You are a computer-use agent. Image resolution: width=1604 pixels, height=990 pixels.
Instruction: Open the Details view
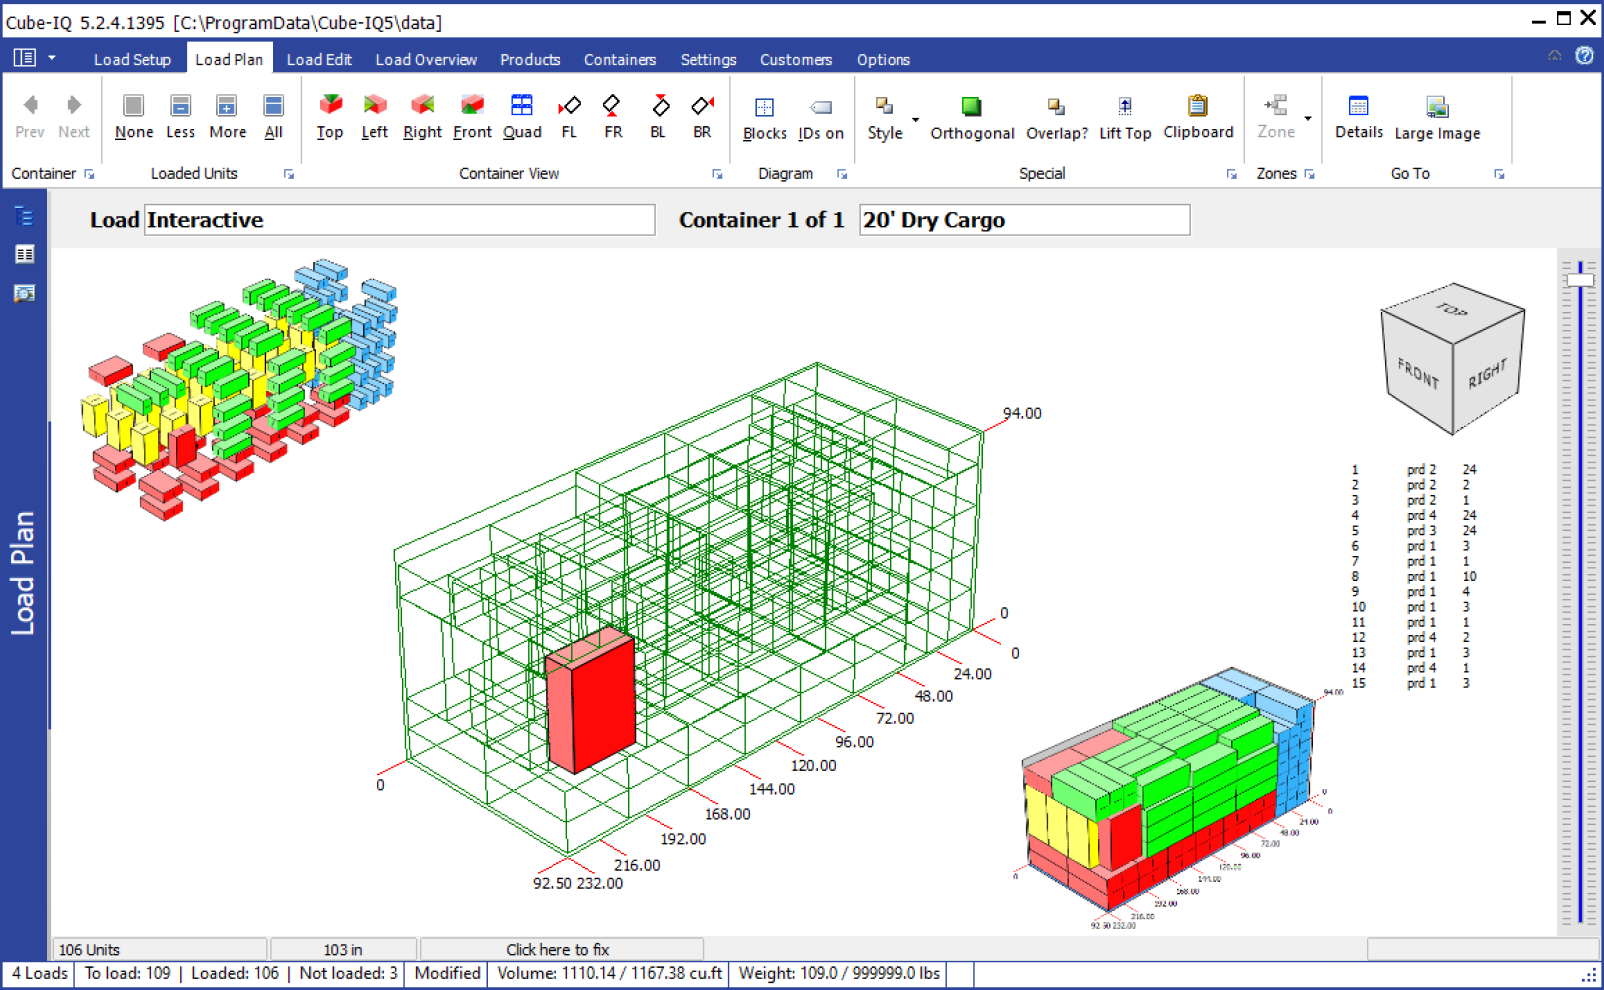coord(1358,116)
